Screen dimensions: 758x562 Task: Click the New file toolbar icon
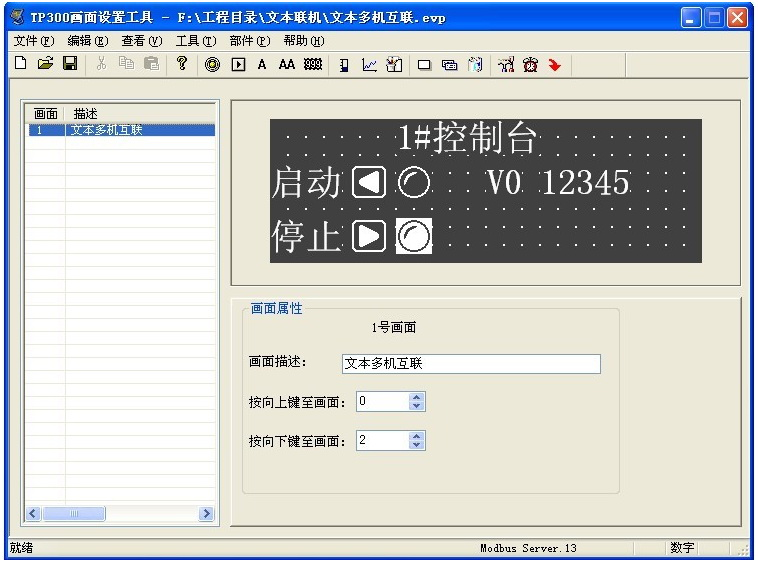pyautogui.click(x=20, y=64)
